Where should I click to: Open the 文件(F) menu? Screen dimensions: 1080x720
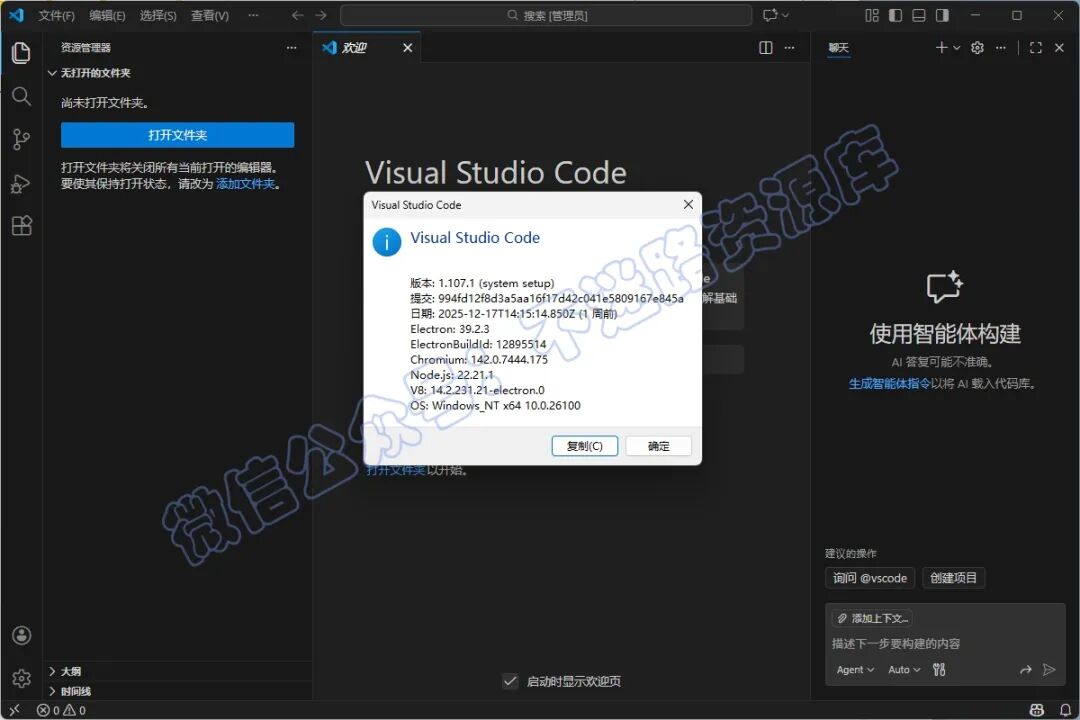pos(56,15)
